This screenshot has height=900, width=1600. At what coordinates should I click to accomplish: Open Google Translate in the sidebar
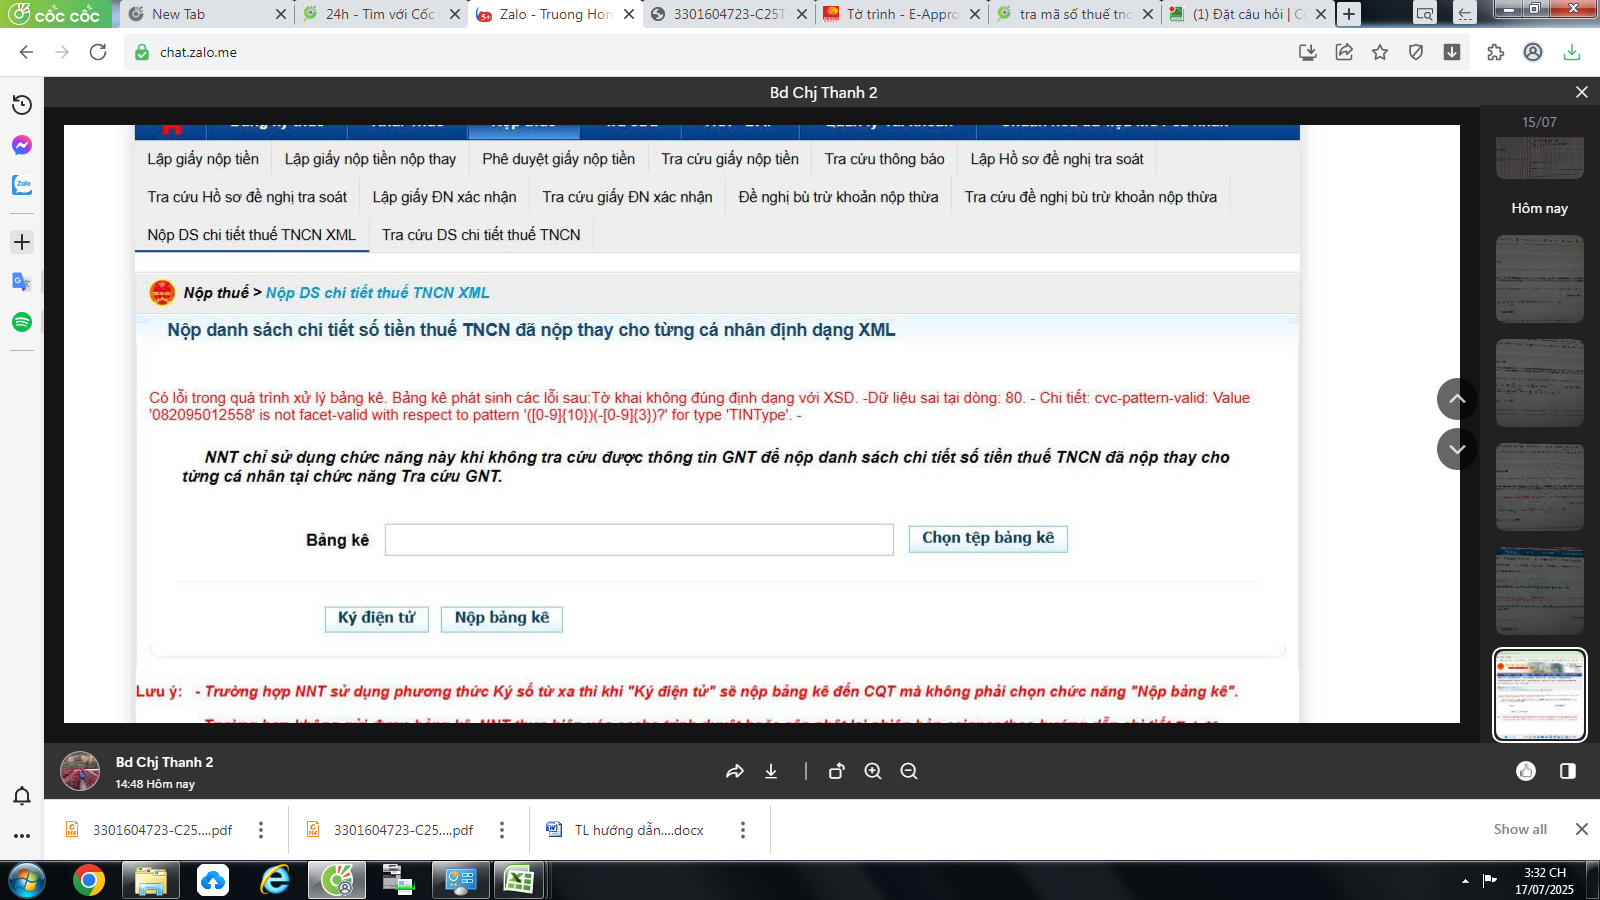tap(22, 282)
